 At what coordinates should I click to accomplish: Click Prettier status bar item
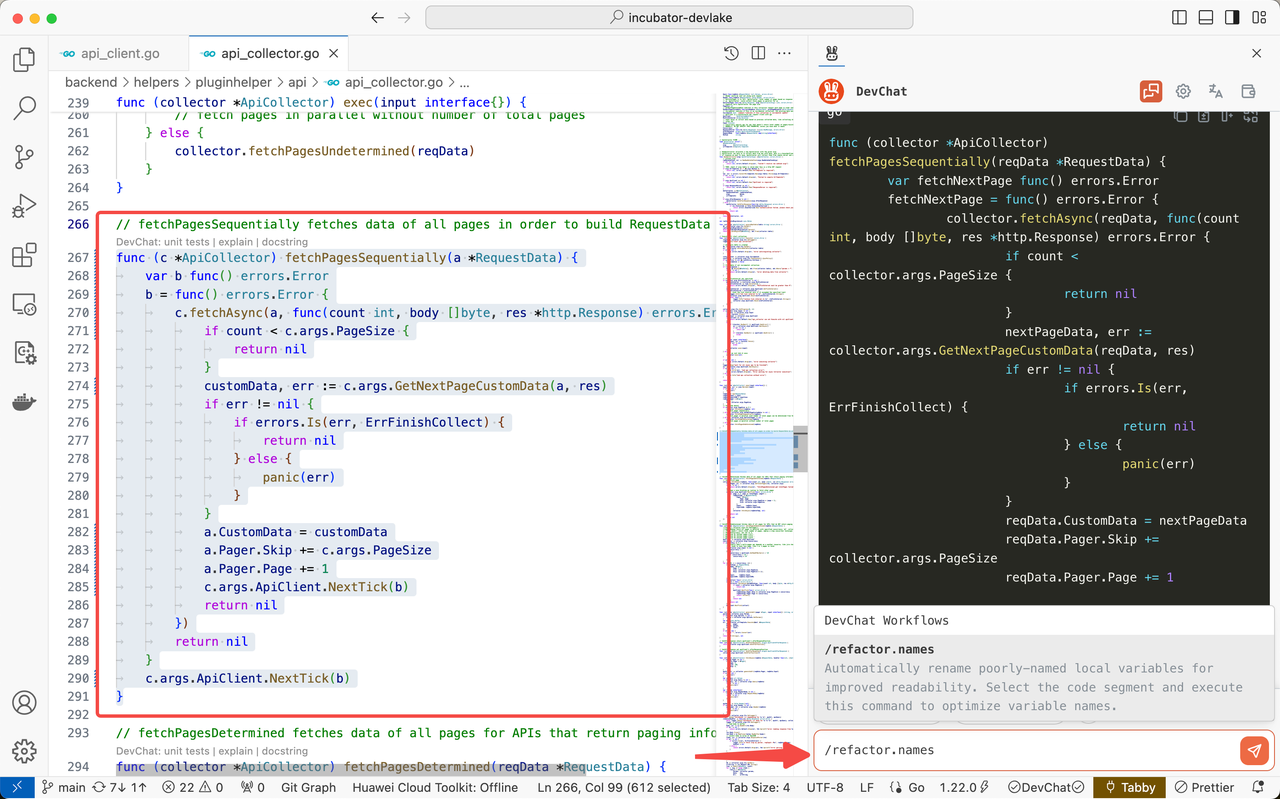[x=1204, y=787]
